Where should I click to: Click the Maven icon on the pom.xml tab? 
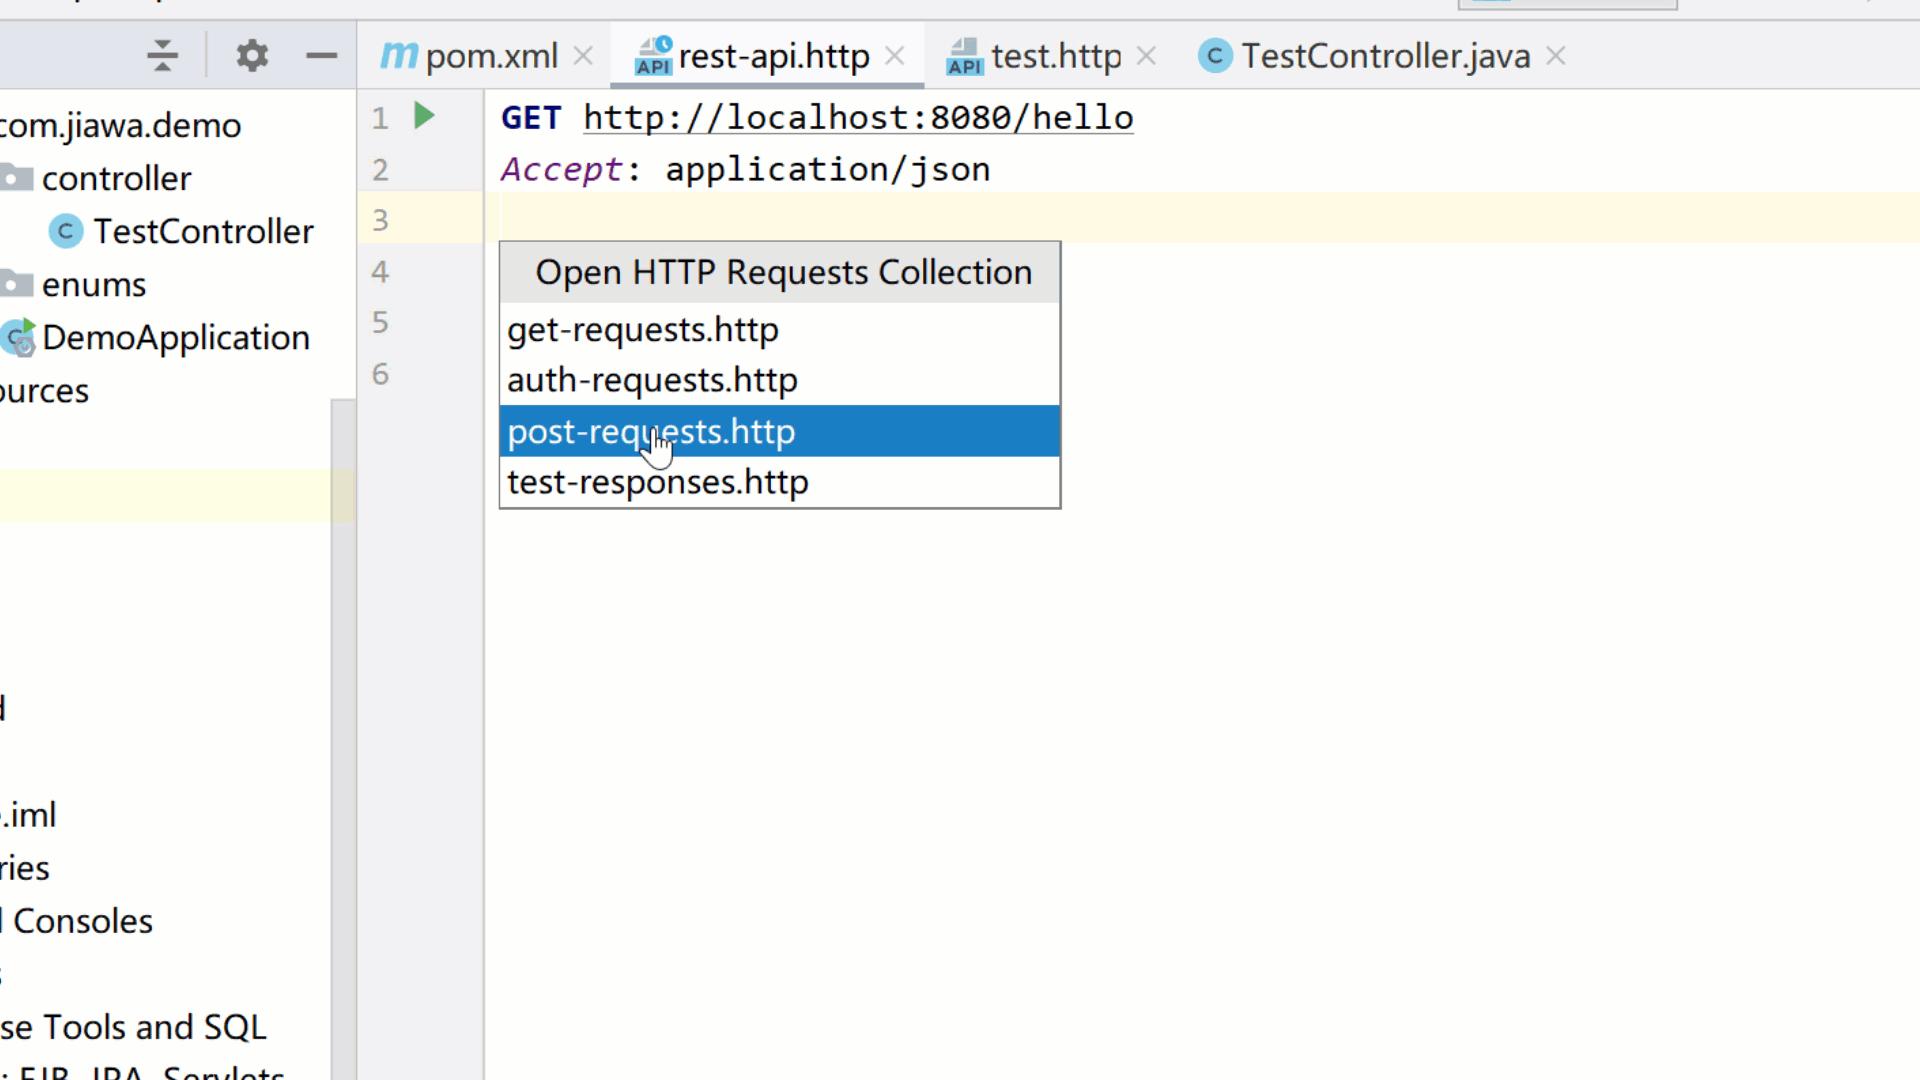(396, 55)
